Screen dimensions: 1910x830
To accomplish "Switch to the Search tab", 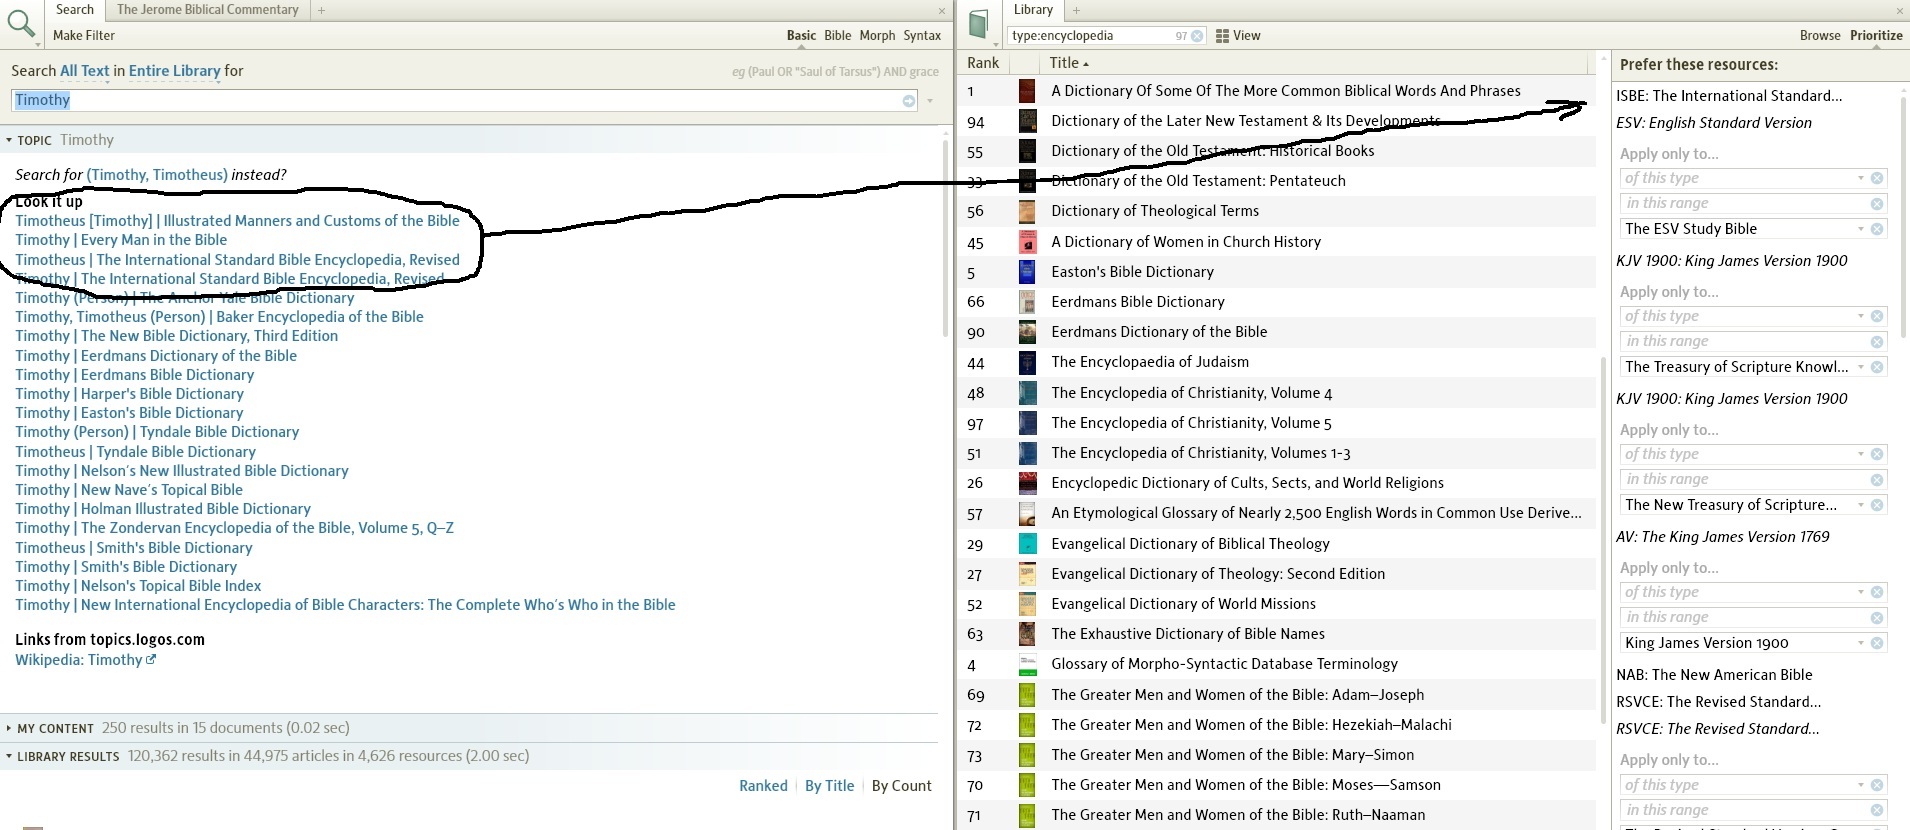I will [75, 10].
